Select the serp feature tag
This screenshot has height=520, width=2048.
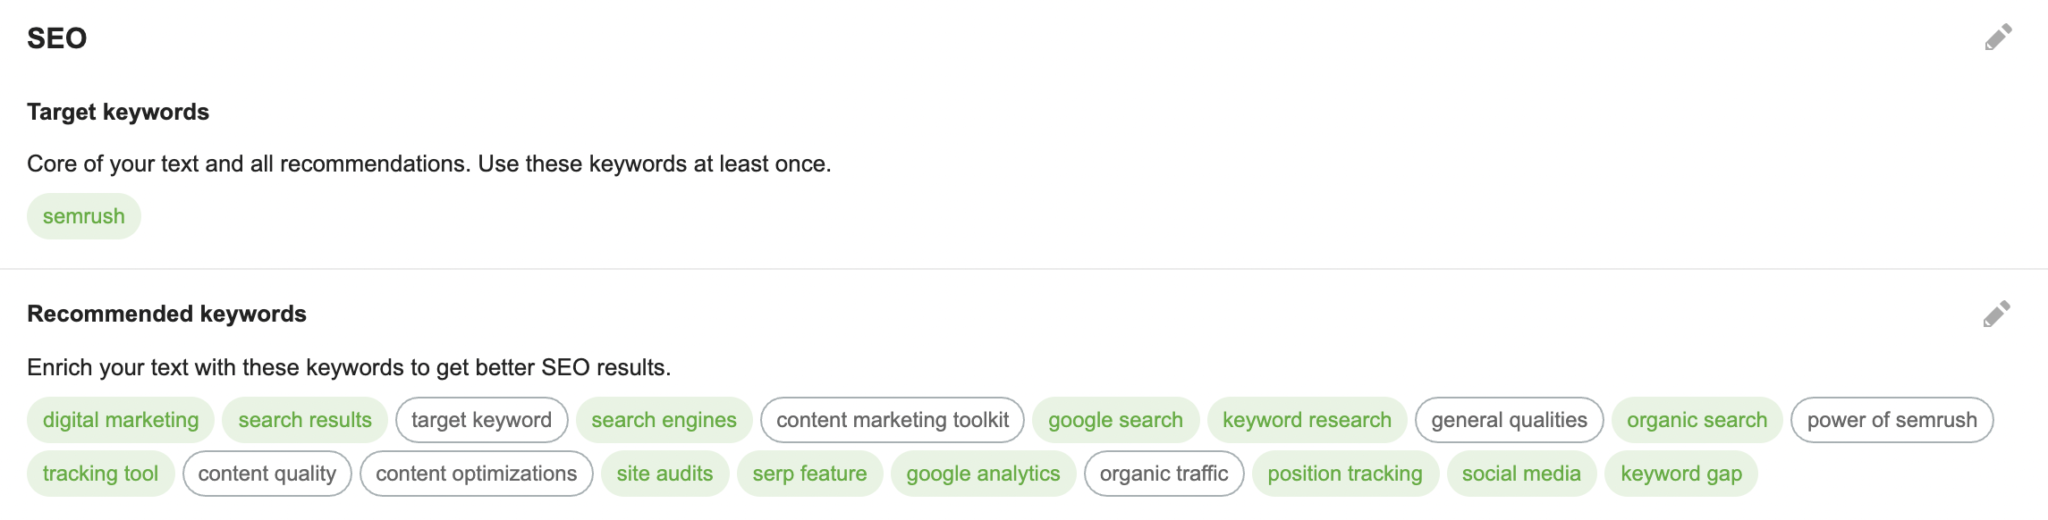pos(810,474)
